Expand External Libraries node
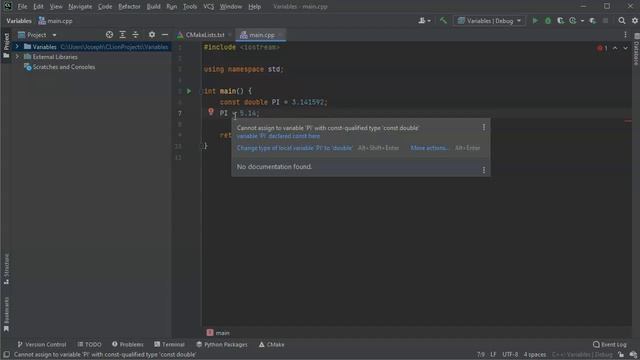 [x=17, y=57]
